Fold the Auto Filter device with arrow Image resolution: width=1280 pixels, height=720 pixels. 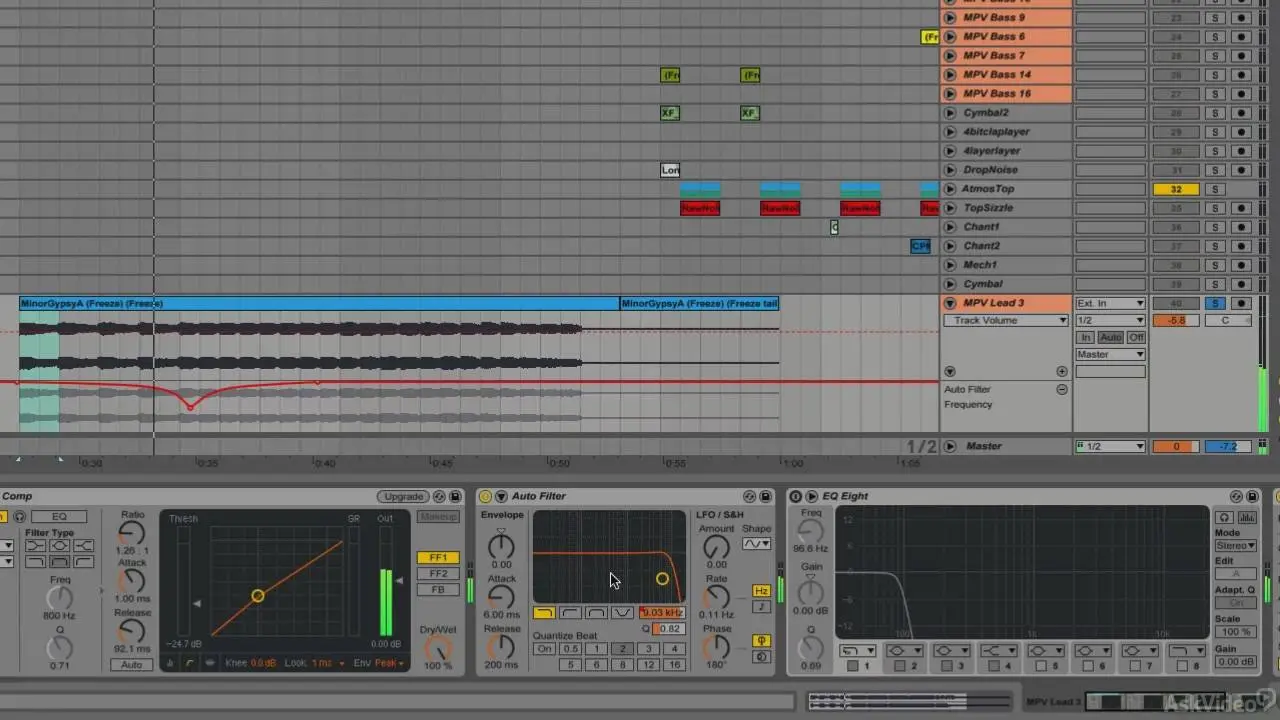(x=500, y=496)
